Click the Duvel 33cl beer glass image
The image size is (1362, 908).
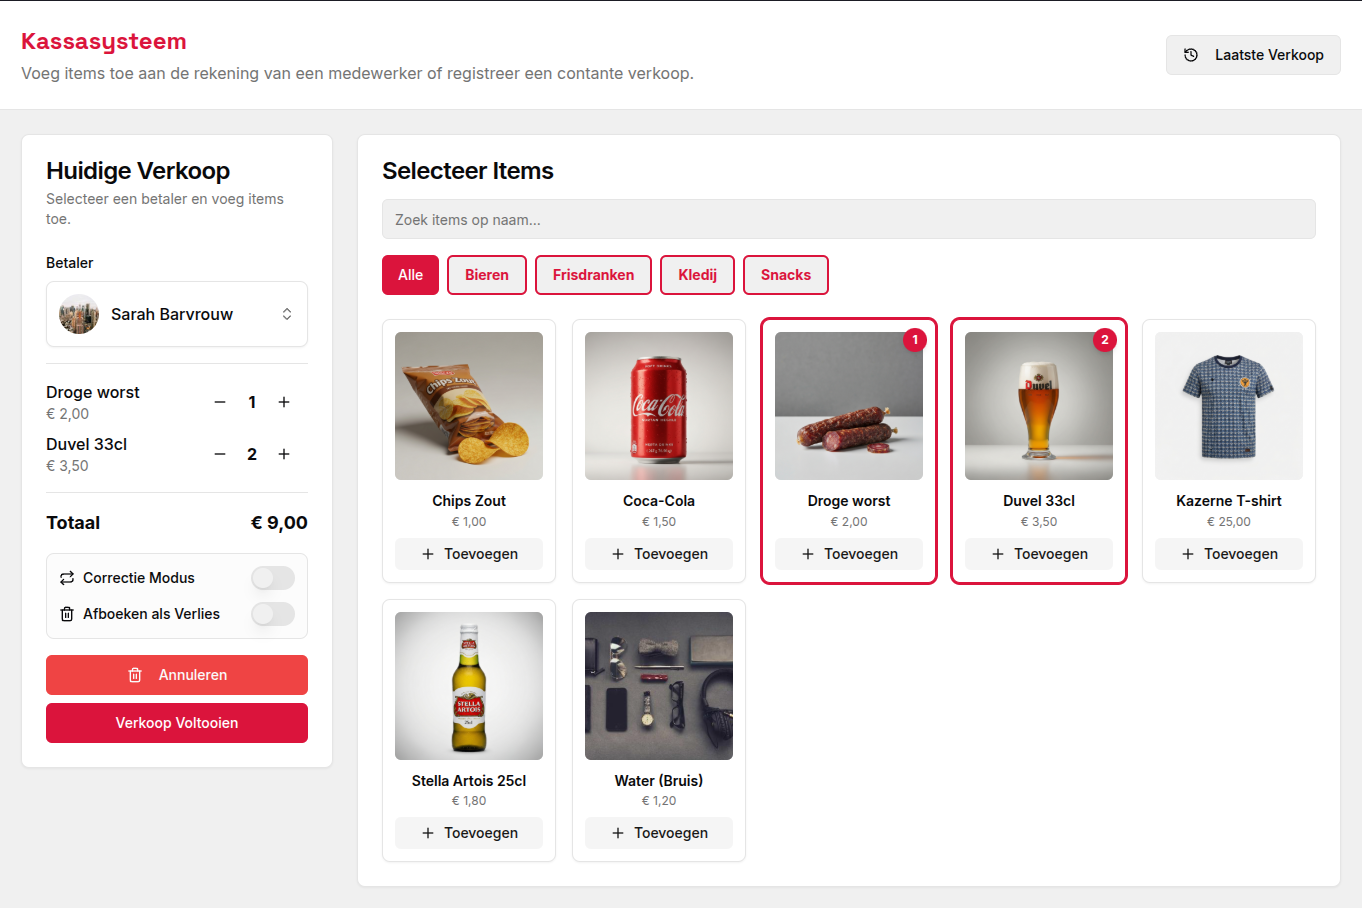coord(1039,406)
